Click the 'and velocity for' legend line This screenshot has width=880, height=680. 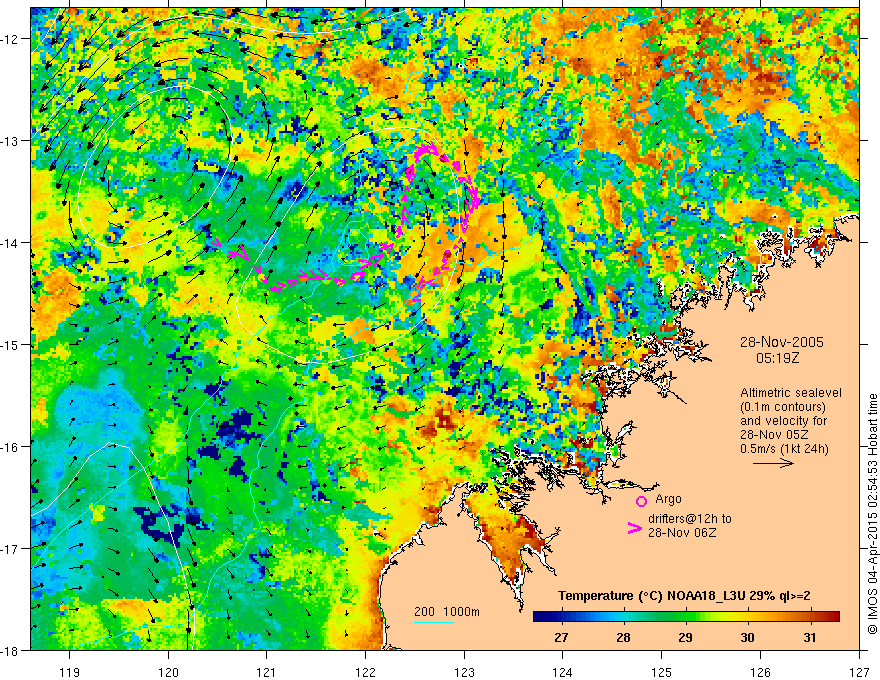tap(783, 421)
